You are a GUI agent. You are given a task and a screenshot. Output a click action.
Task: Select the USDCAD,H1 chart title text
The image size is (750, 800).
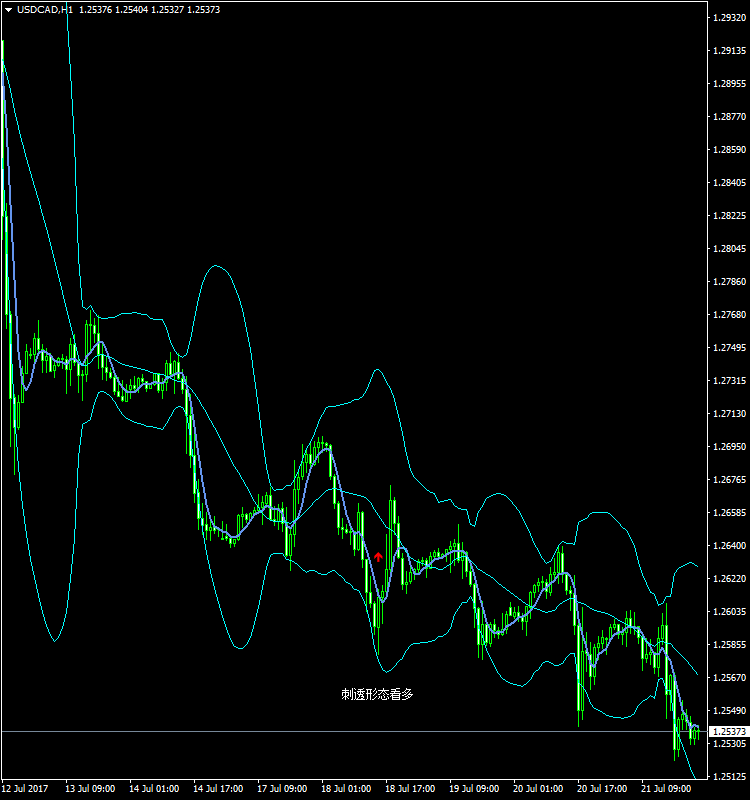(45, 10)
